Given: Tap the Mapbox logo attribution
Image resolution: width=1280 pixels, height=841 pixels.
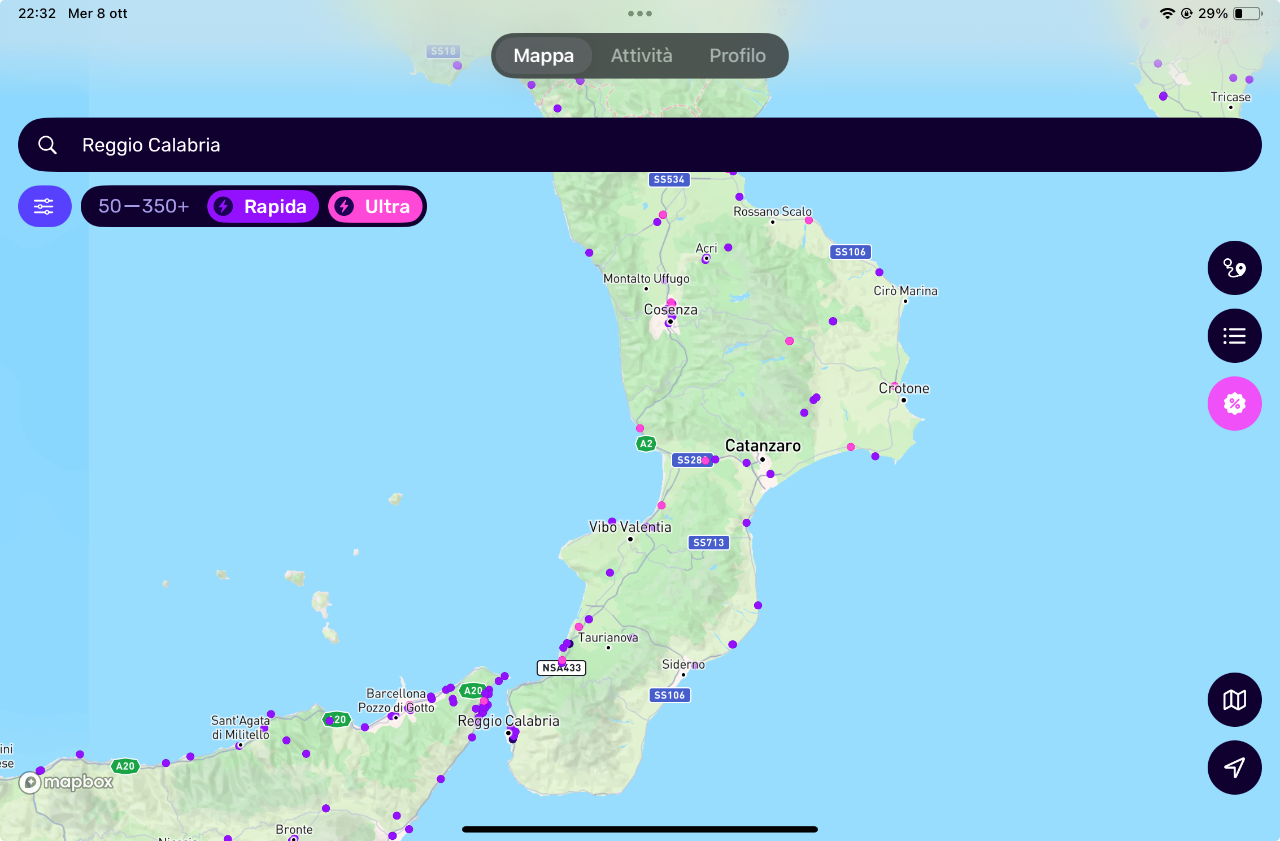Looking at the screenshot, I should (x=66, y=782).
